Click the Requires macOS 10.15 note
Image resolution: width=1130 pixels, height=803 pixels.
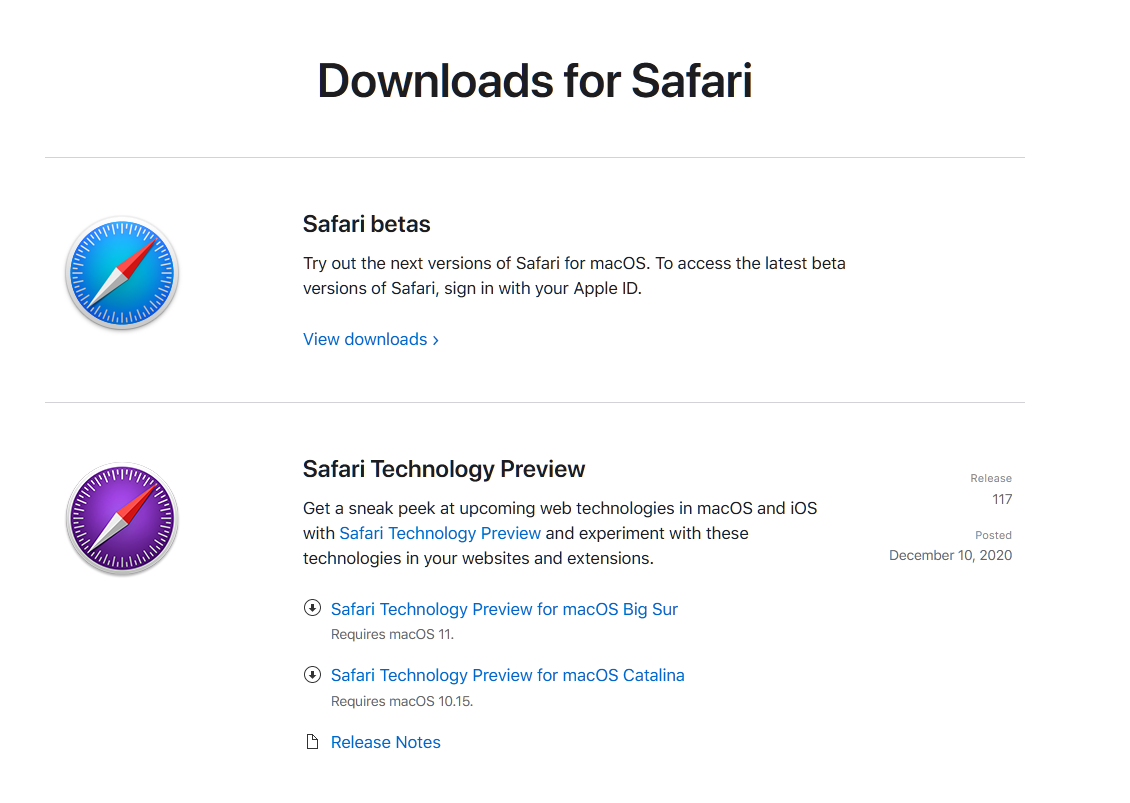[x=401, y=701]
